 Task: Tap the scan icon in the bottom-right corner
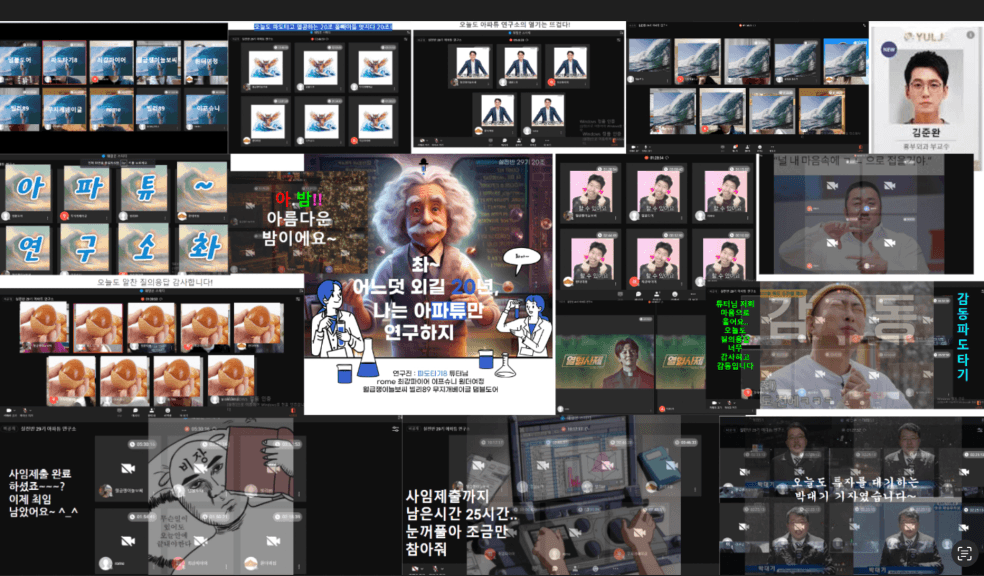pyautogui.click(x=964, y=553)
